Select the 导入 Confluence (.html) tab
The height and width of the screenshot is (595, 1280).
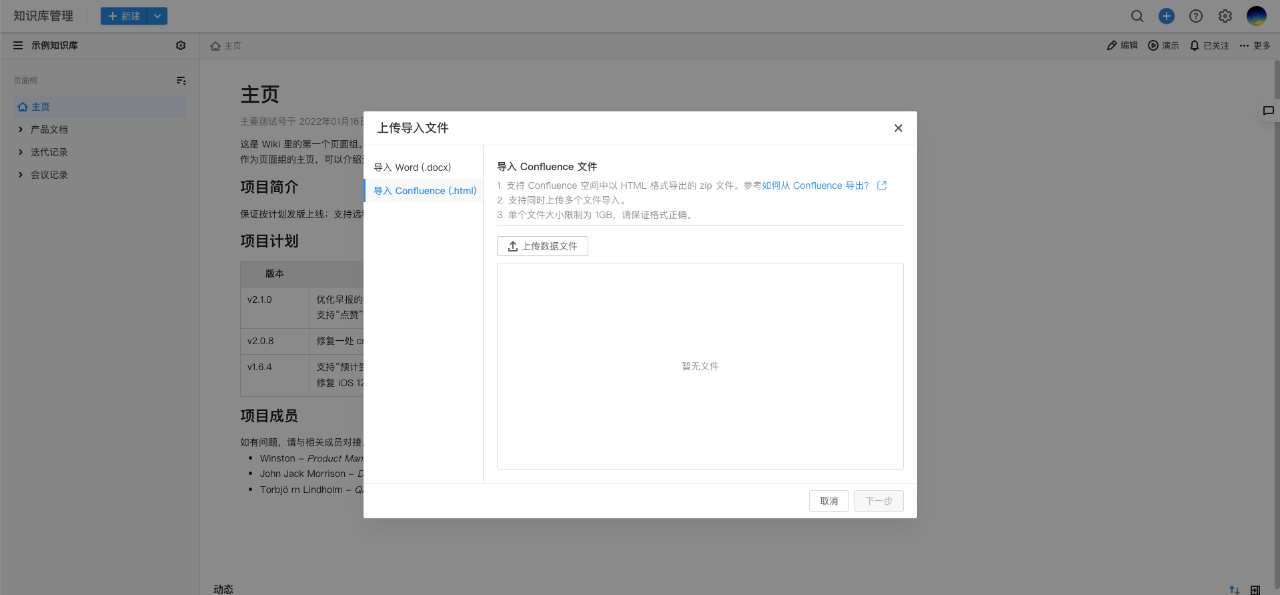pyautogui.click(x=424, y=191)
